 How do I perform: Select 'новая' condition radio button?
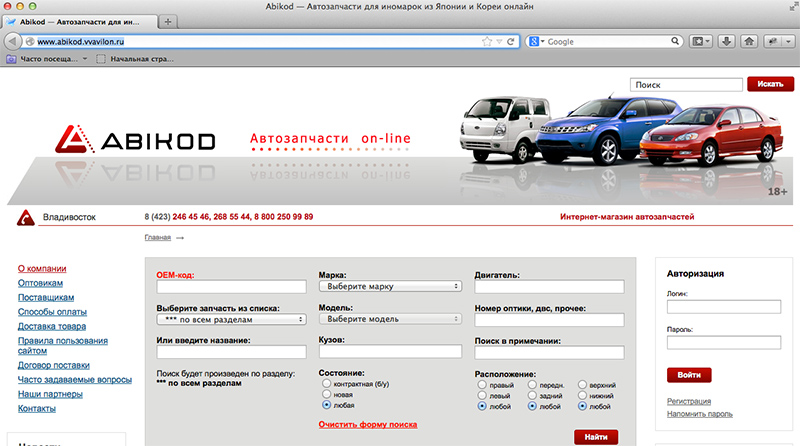325,395
